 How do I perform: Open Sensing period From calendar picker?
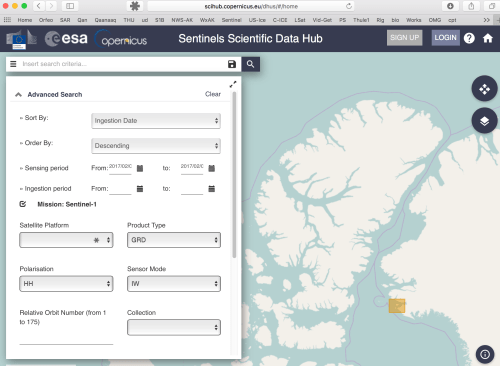140,168
